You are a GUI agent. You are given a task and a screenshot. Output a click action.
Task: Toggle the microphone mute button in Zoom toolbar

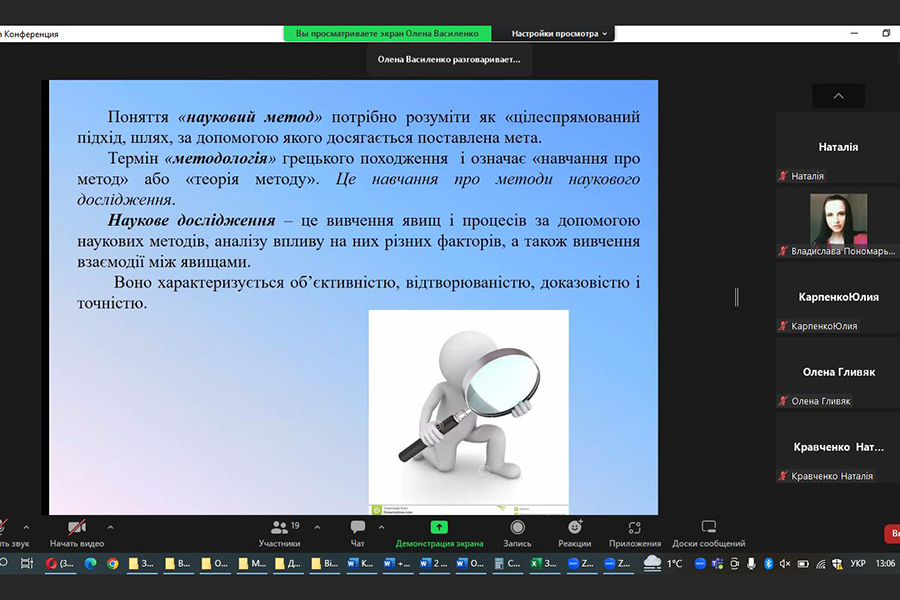coord(3,527)
